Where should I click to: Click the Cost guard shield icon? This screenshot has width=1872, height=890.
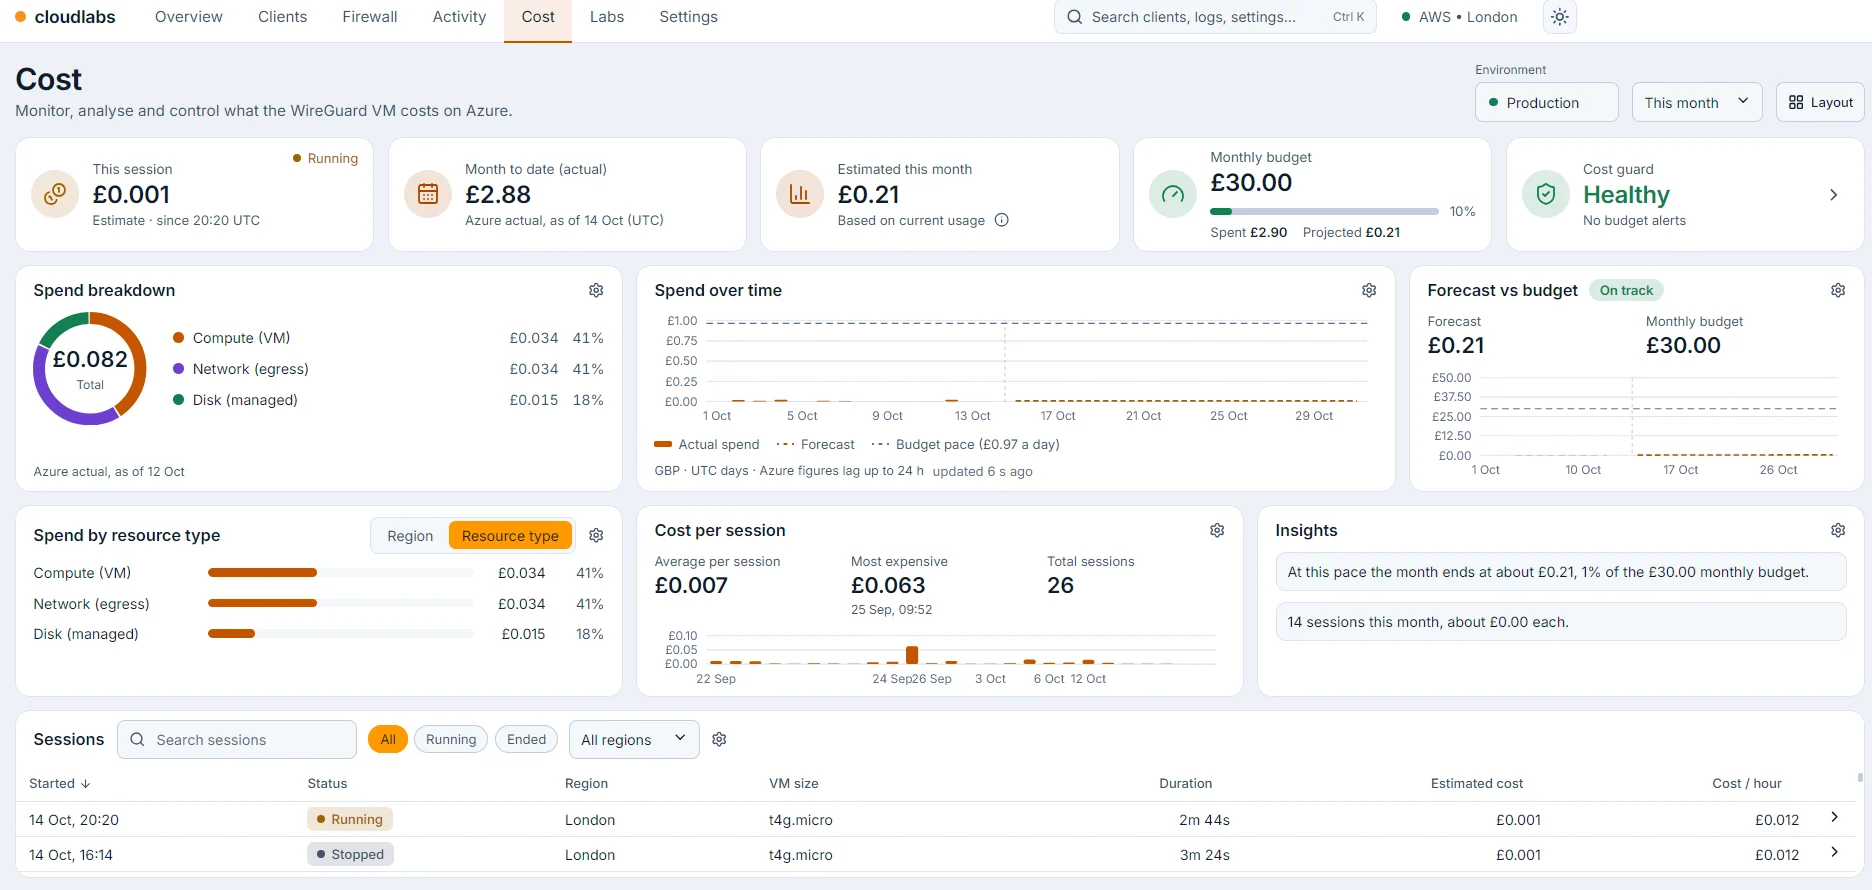coord(1546,194)
